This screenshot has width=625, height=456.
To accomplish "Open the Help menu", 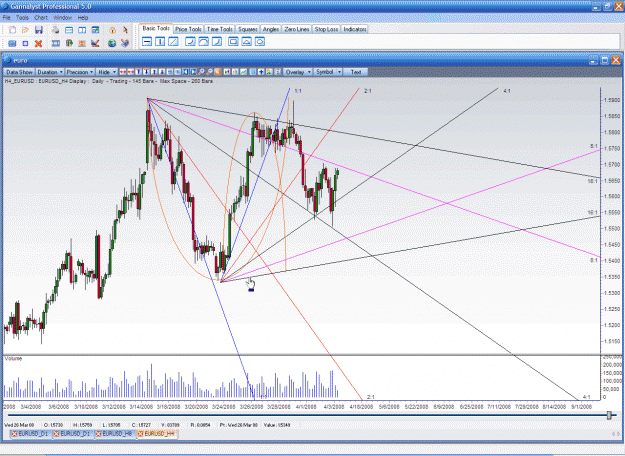I will [x=83, y=18].
